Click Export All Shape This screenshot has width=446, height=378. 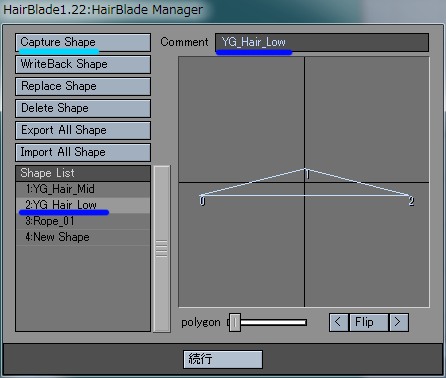pyautogui.click(x=83, y=130)
